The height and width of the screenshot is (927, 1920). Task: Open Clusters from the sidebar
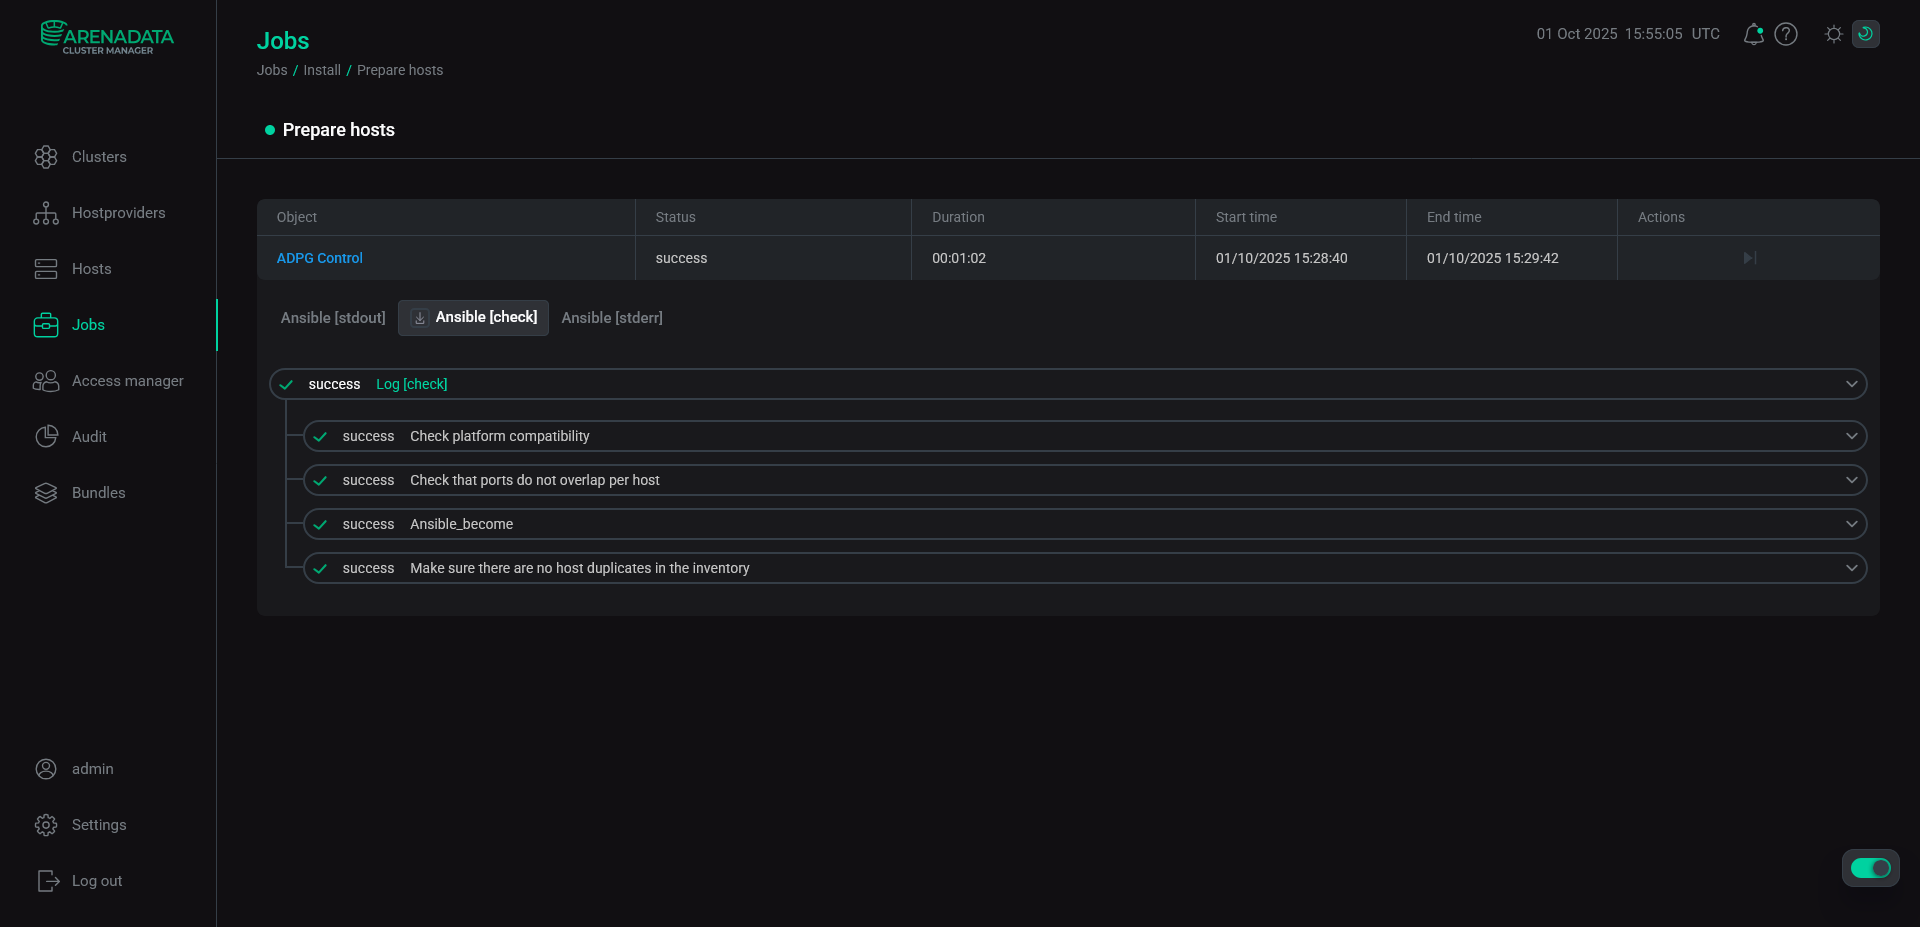click(99, 157)
